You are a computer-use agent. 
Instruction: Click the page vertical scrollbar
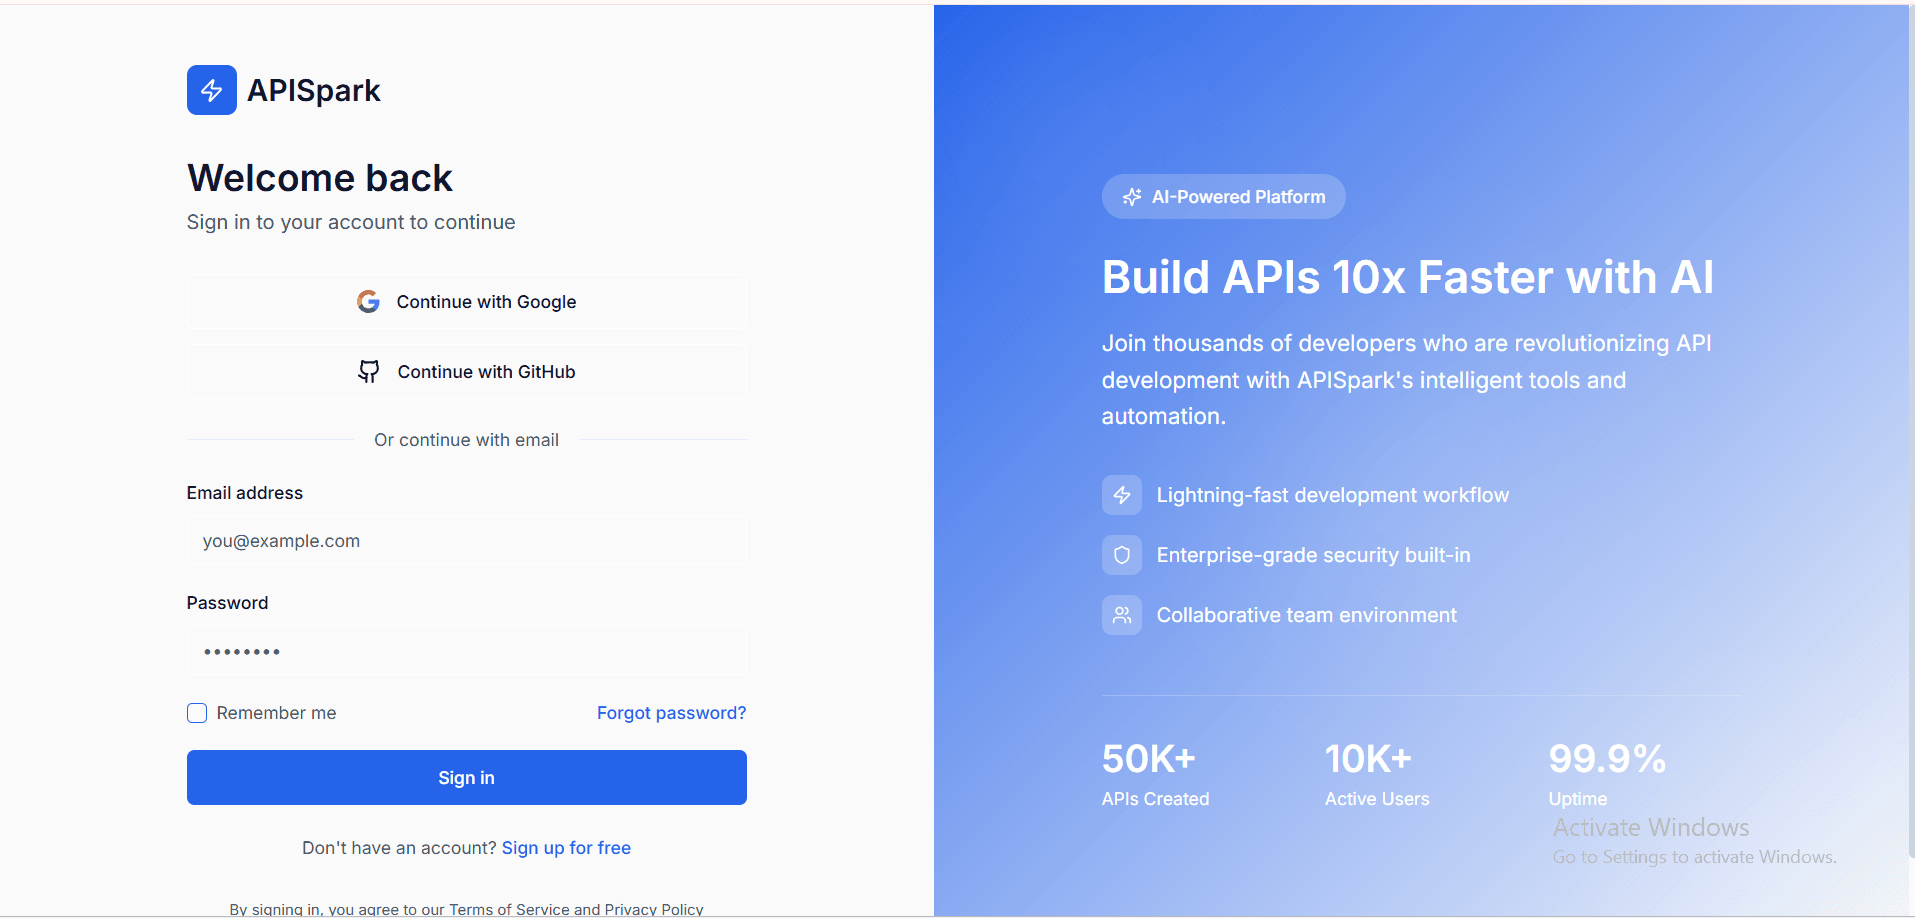click(1911, 430)
